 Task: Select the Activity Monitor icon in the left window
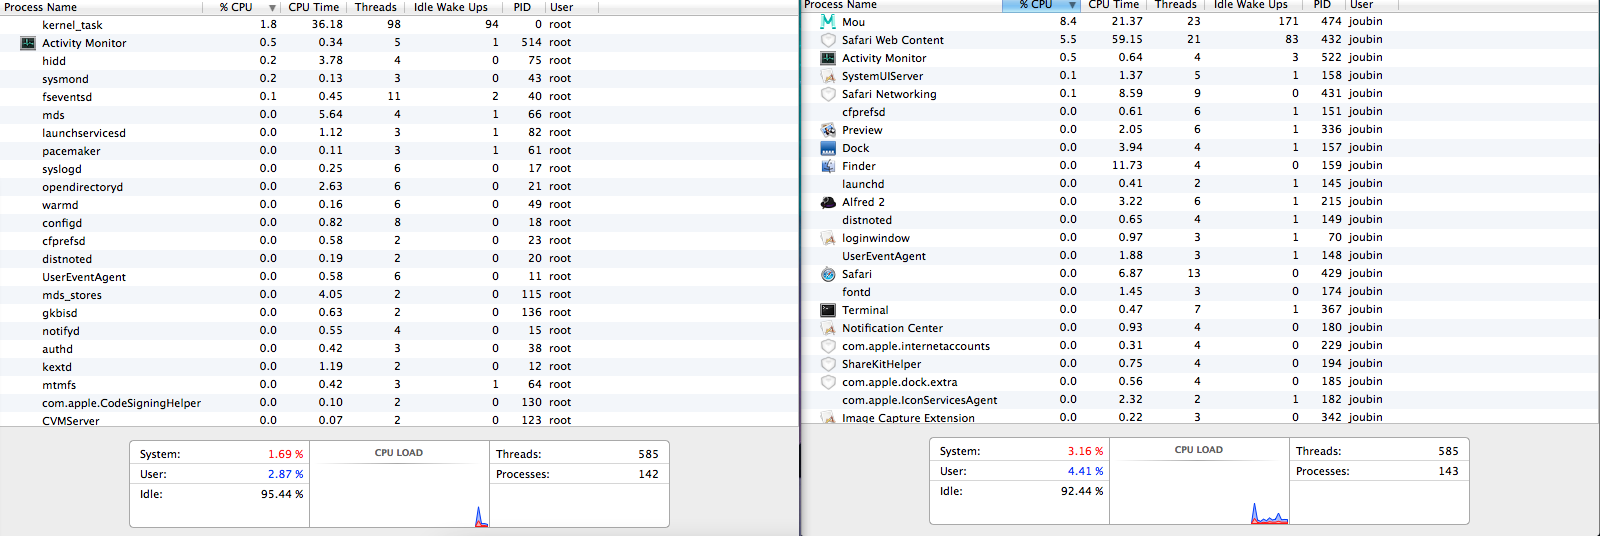pyautogui.click(x=28, y=43)
